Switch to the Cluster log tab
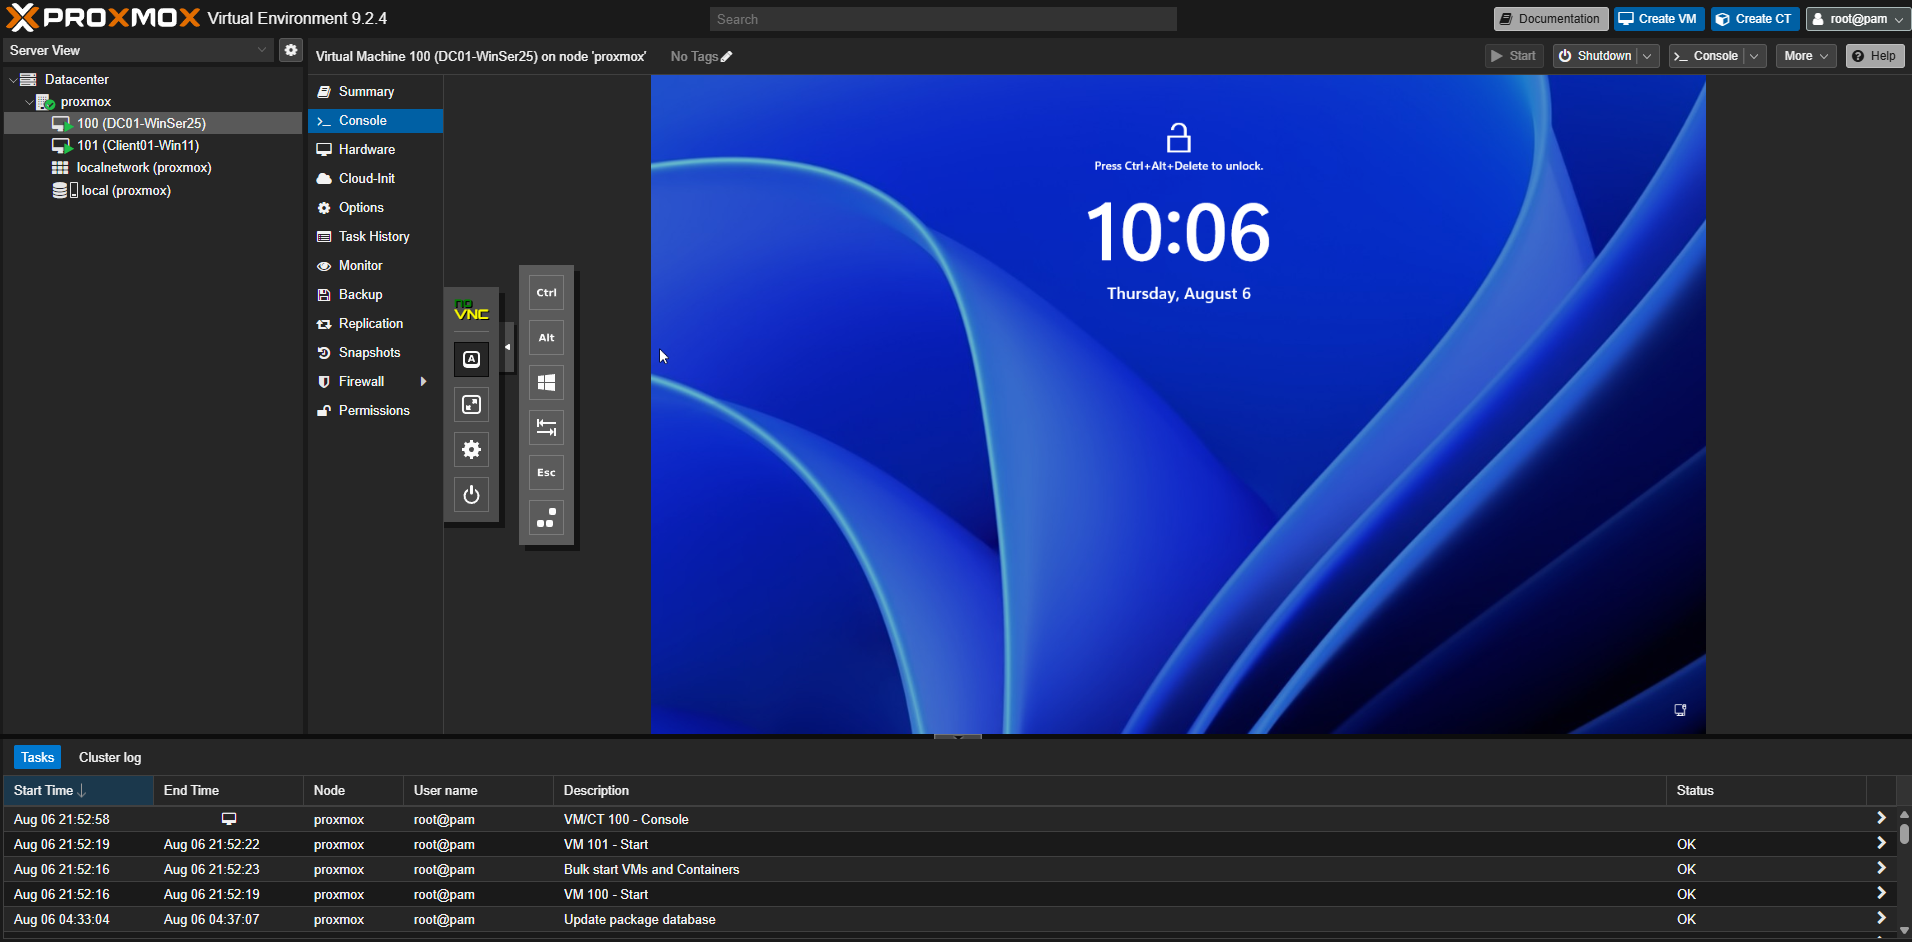Image resolution: width=1912 pixels, height=942 pixels. click(110, 758)
